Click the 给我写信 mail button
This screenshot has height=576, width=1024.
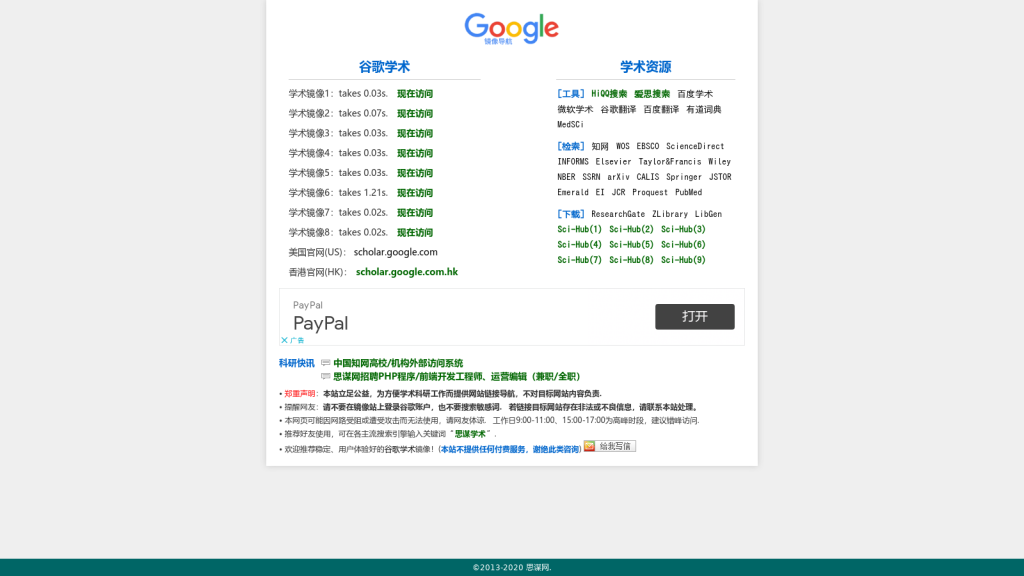(609, 446)
